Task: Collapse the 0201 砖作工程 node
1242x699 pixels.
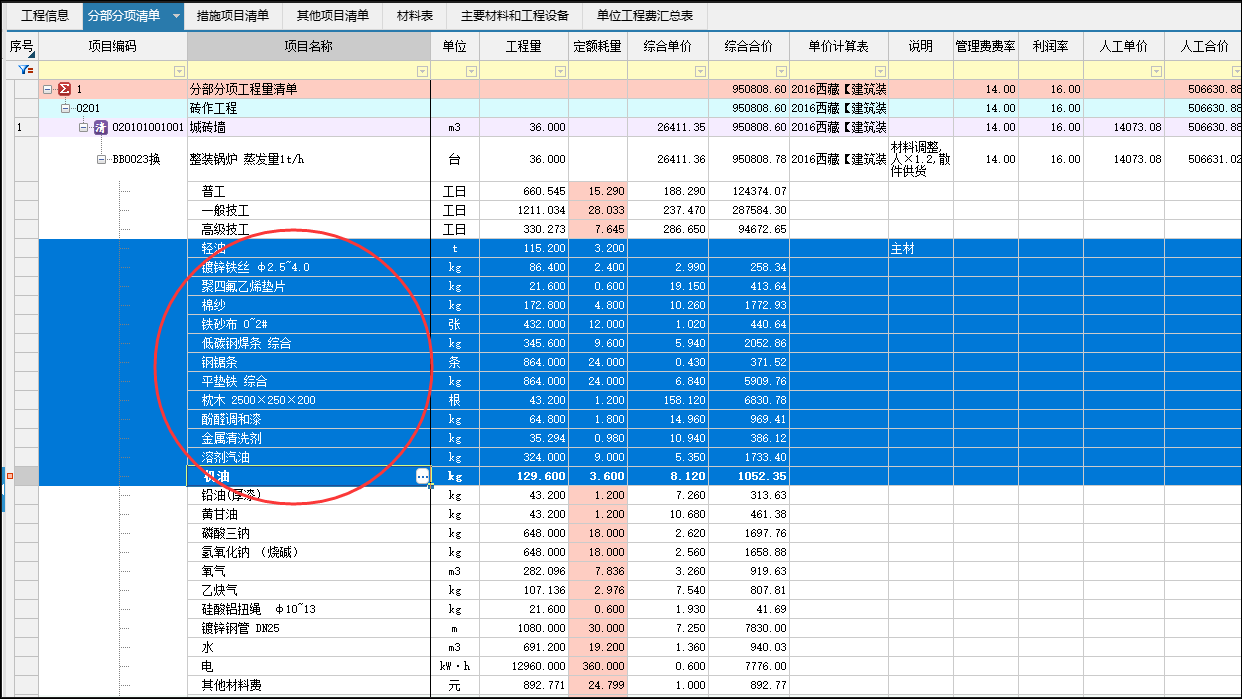Action: click(x=66, y=108)
